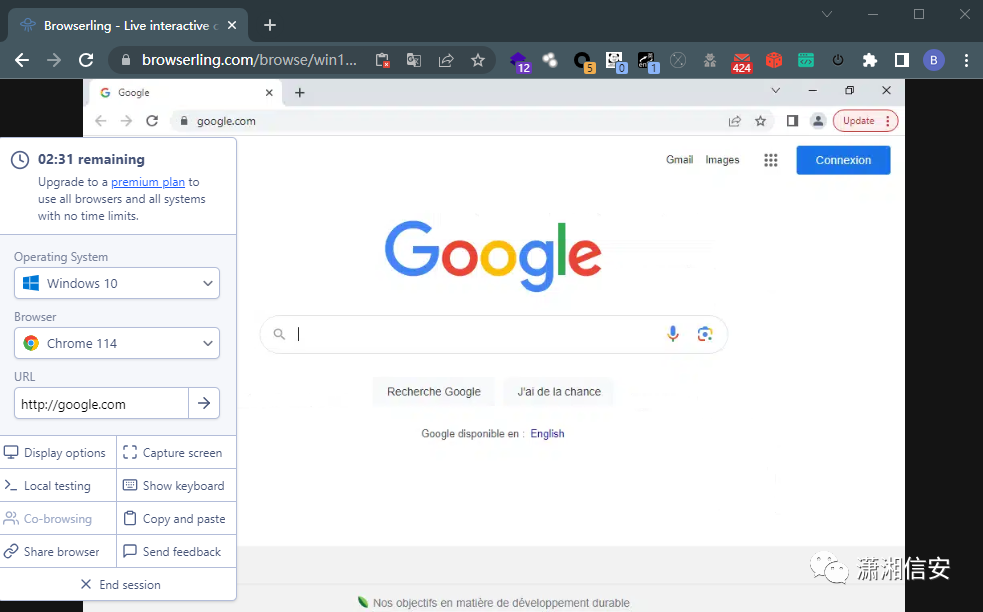Open Display options
Viewport: 983px width, 612px height.
[58, 452]
